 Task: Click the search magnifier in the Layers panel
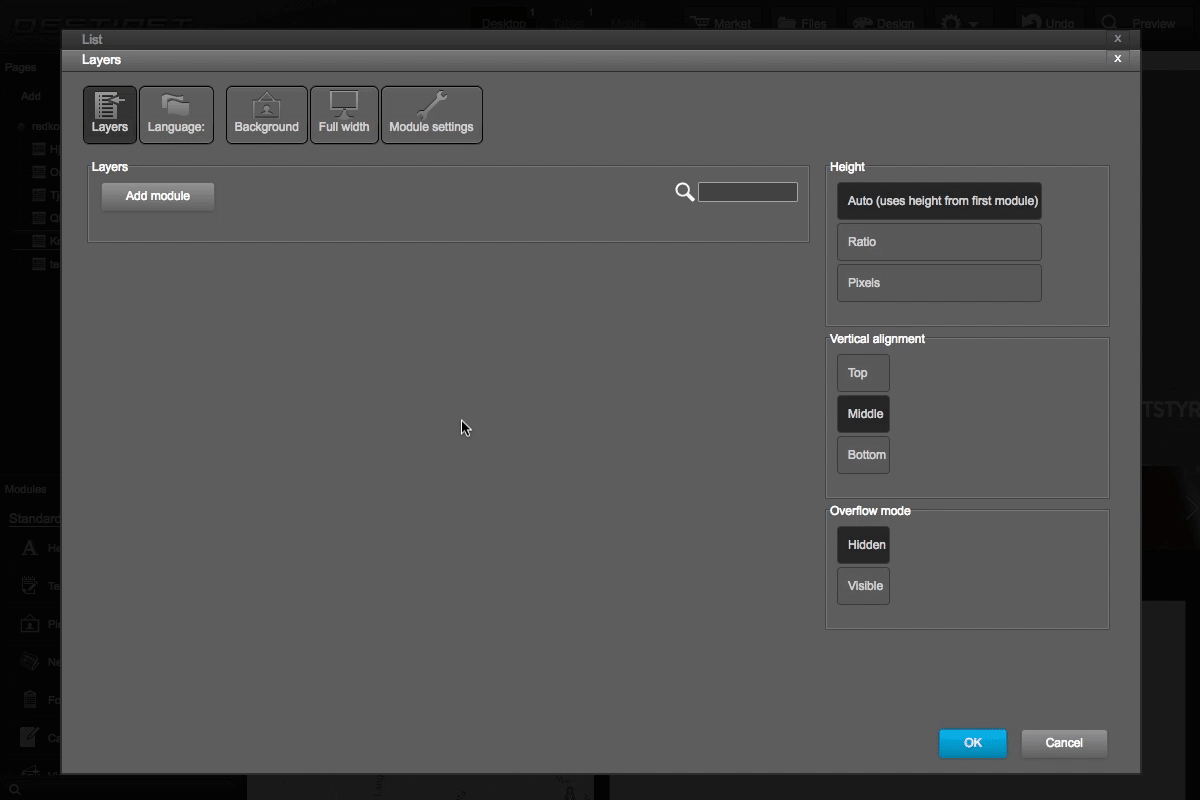pyautogui.click(x=685, y=191)
